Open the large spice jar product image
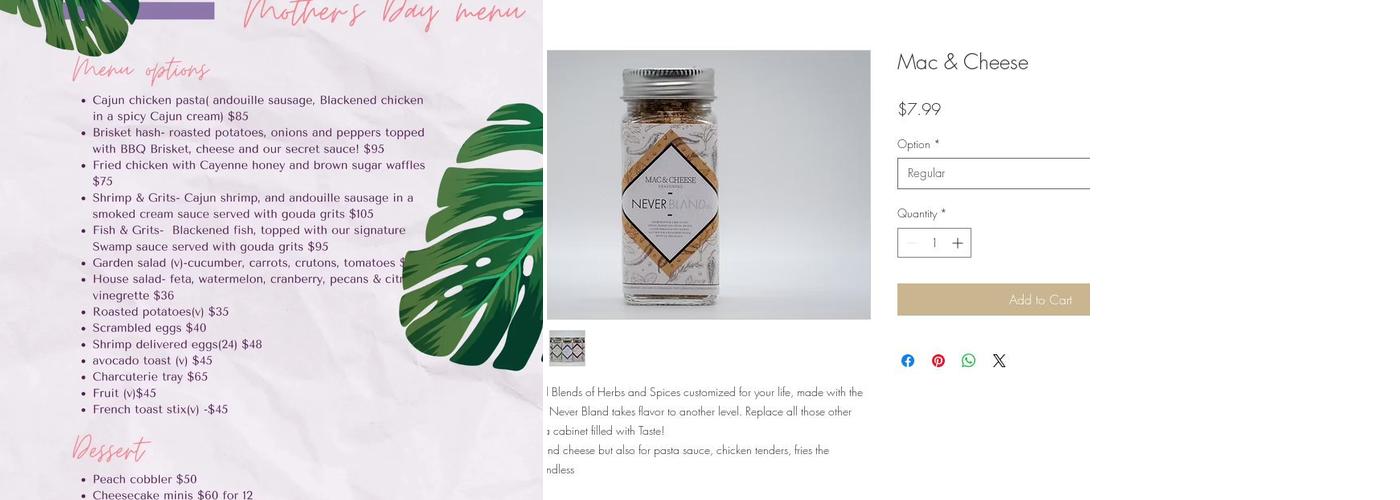 tap(708, 185)
